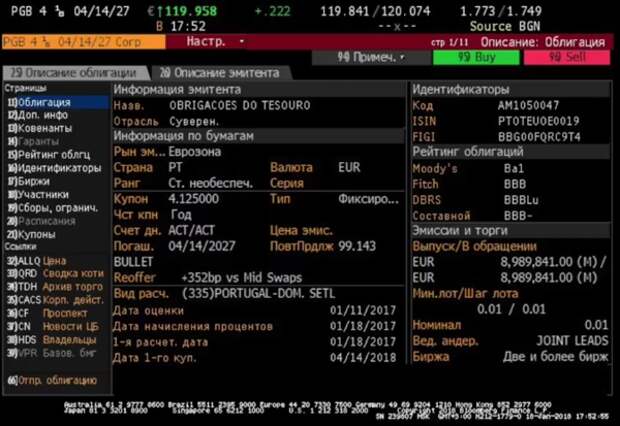
Task: Click maturity date 04/14/2027
Action: point(202,246)
